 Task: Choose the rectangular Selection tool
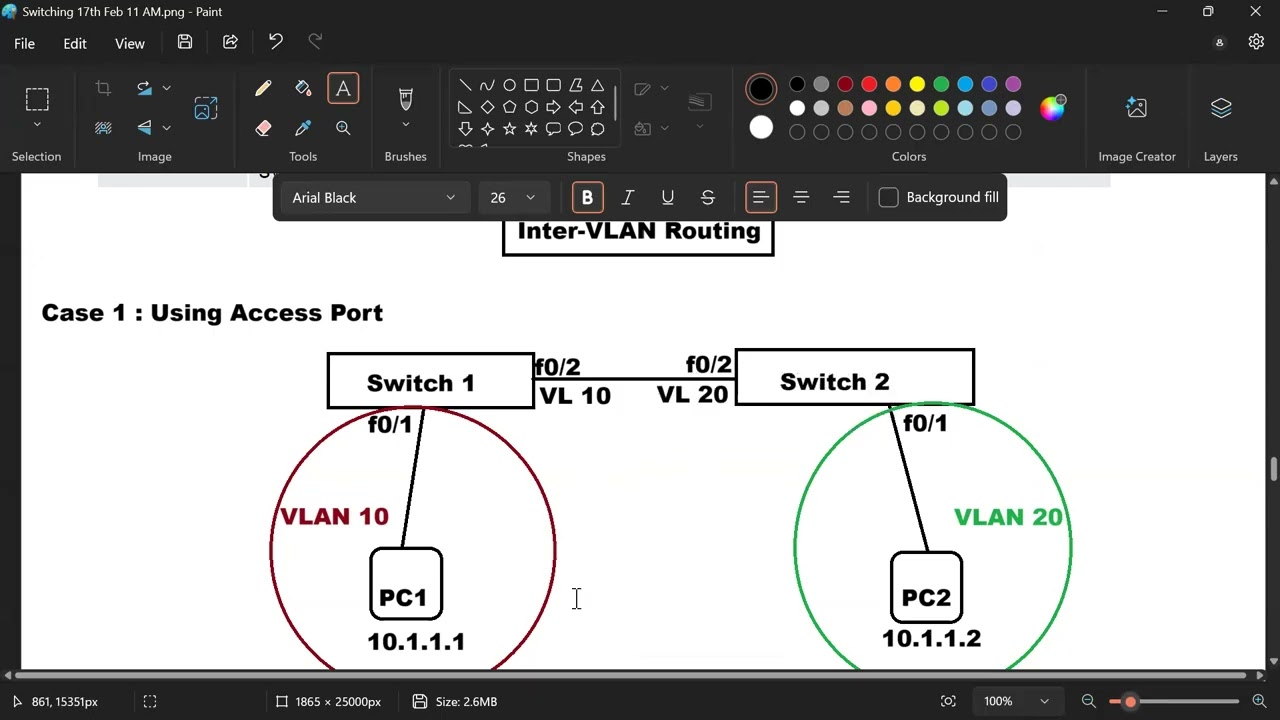coord(37,99)
